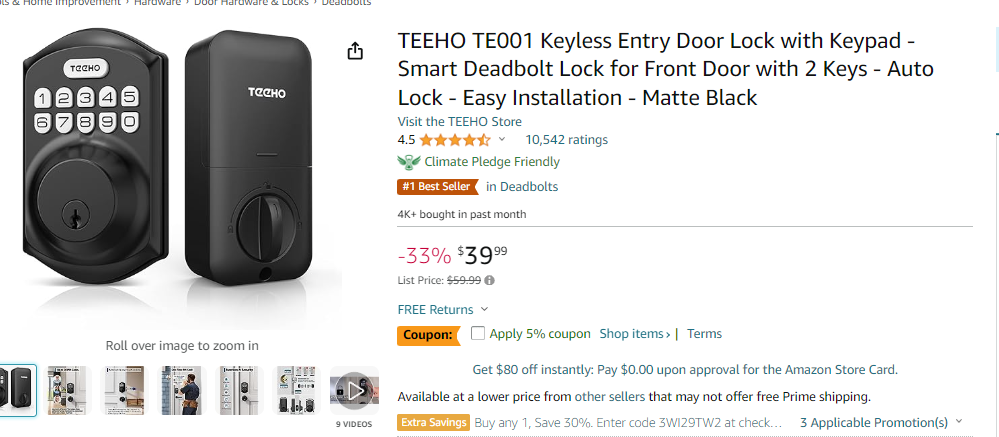Open the coupon Terms link

704,333
